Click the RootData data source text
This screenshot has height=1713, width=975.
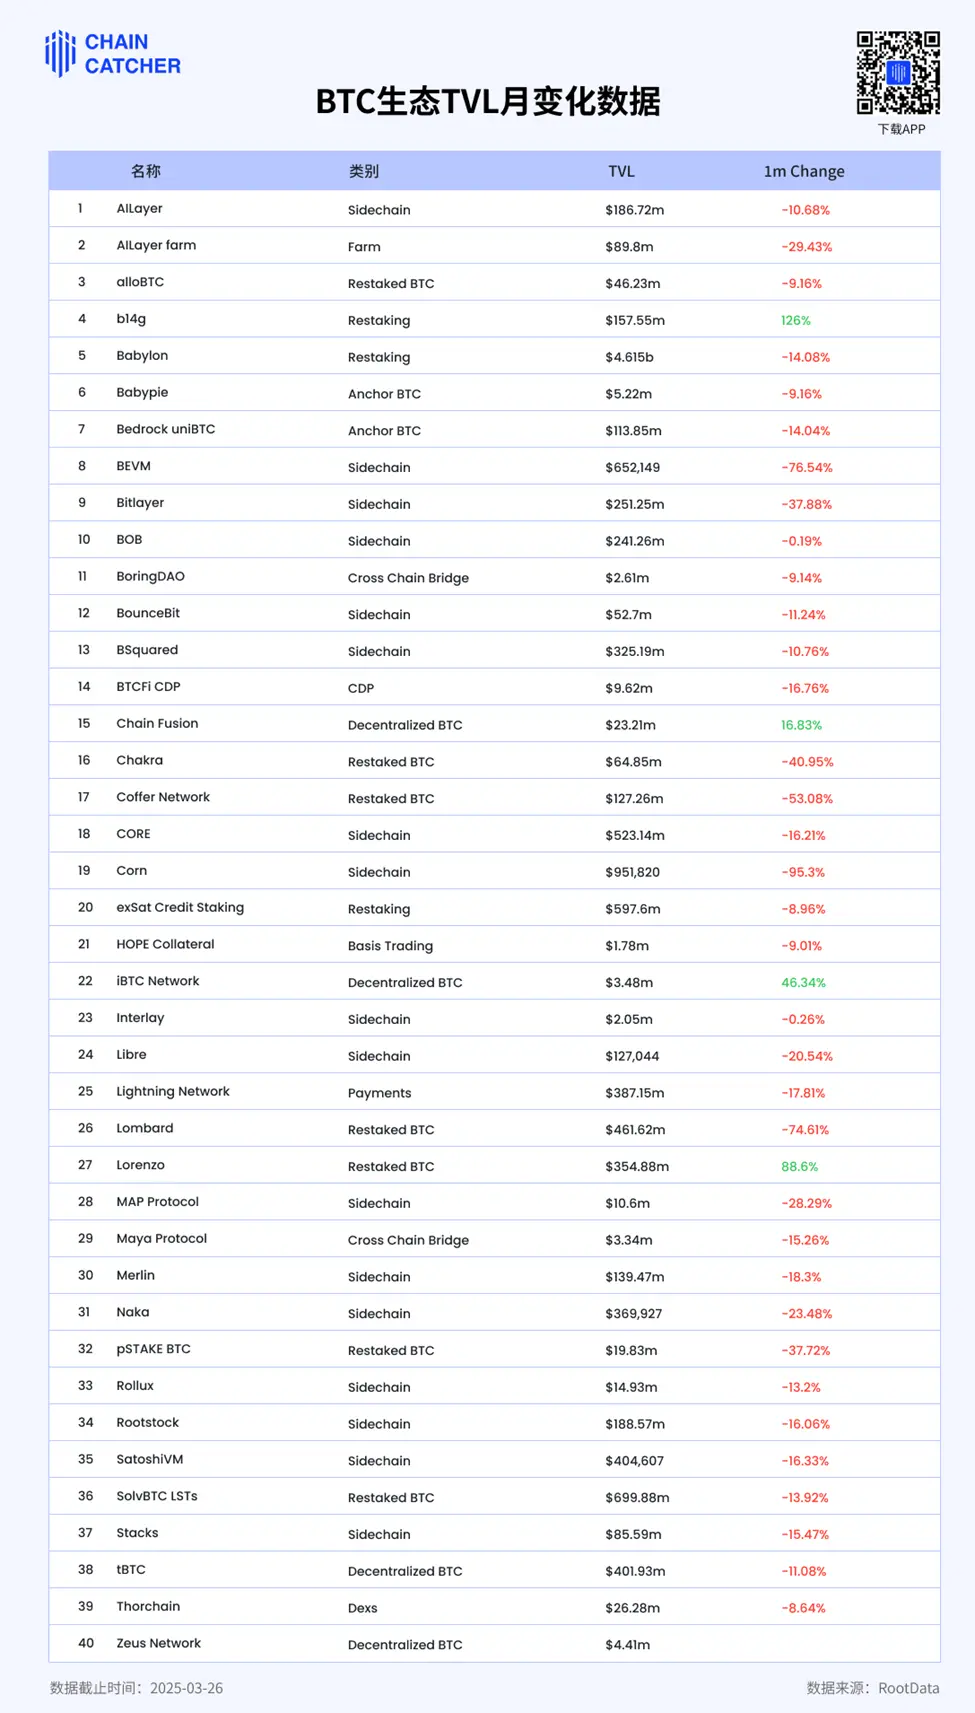(908, 1688)
